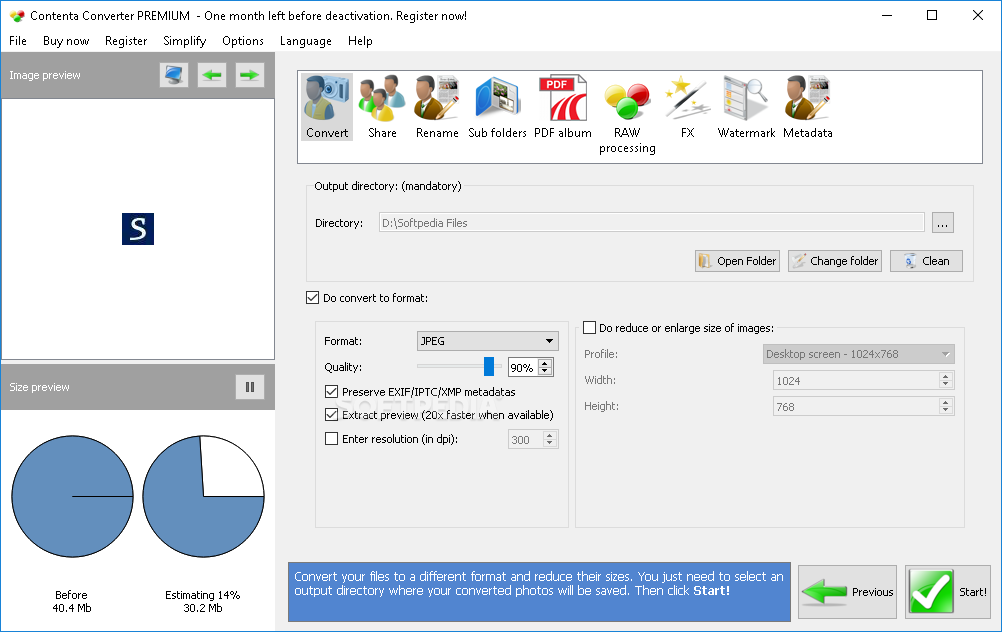Open the Simplify menu

click(x=185, y=41)
